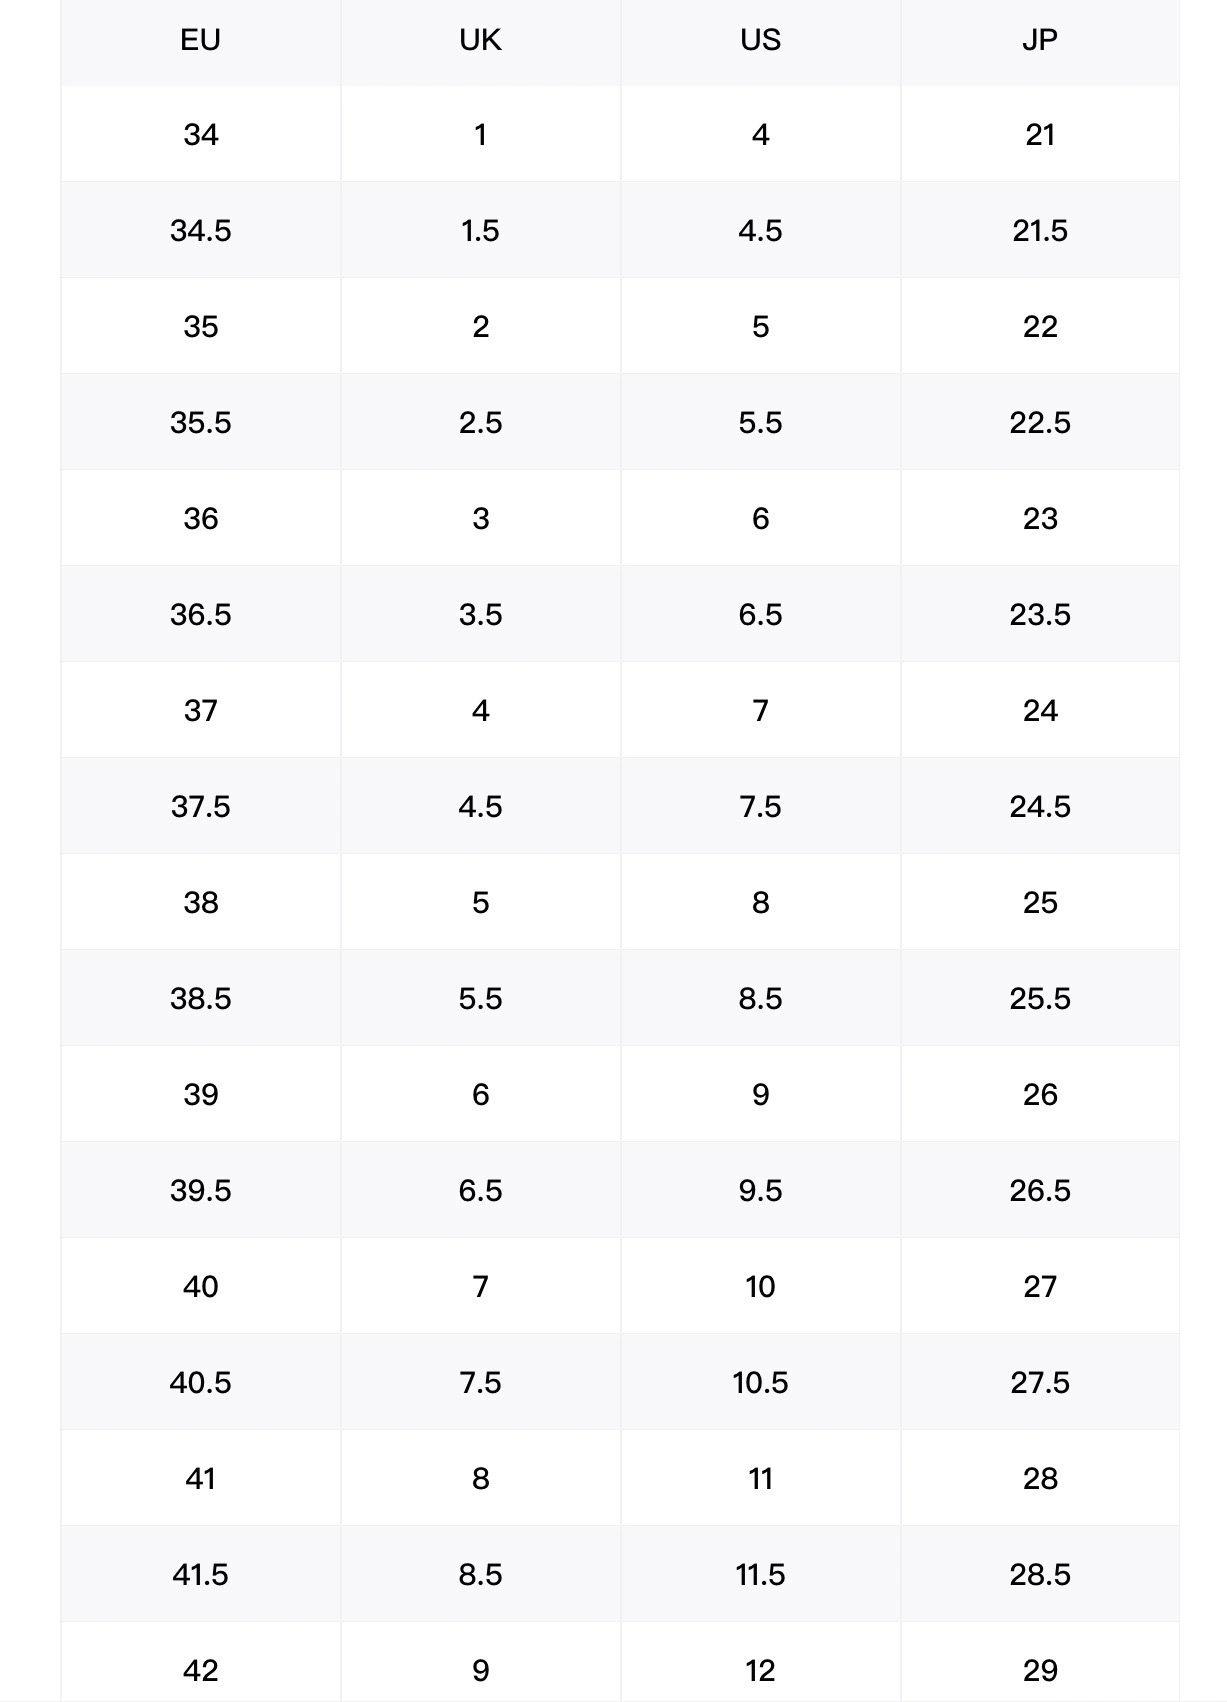Click EU size 34 cell
The width and height of the screenshot is (1227, 1702).
pyautogui.click(x=200, y=134)
